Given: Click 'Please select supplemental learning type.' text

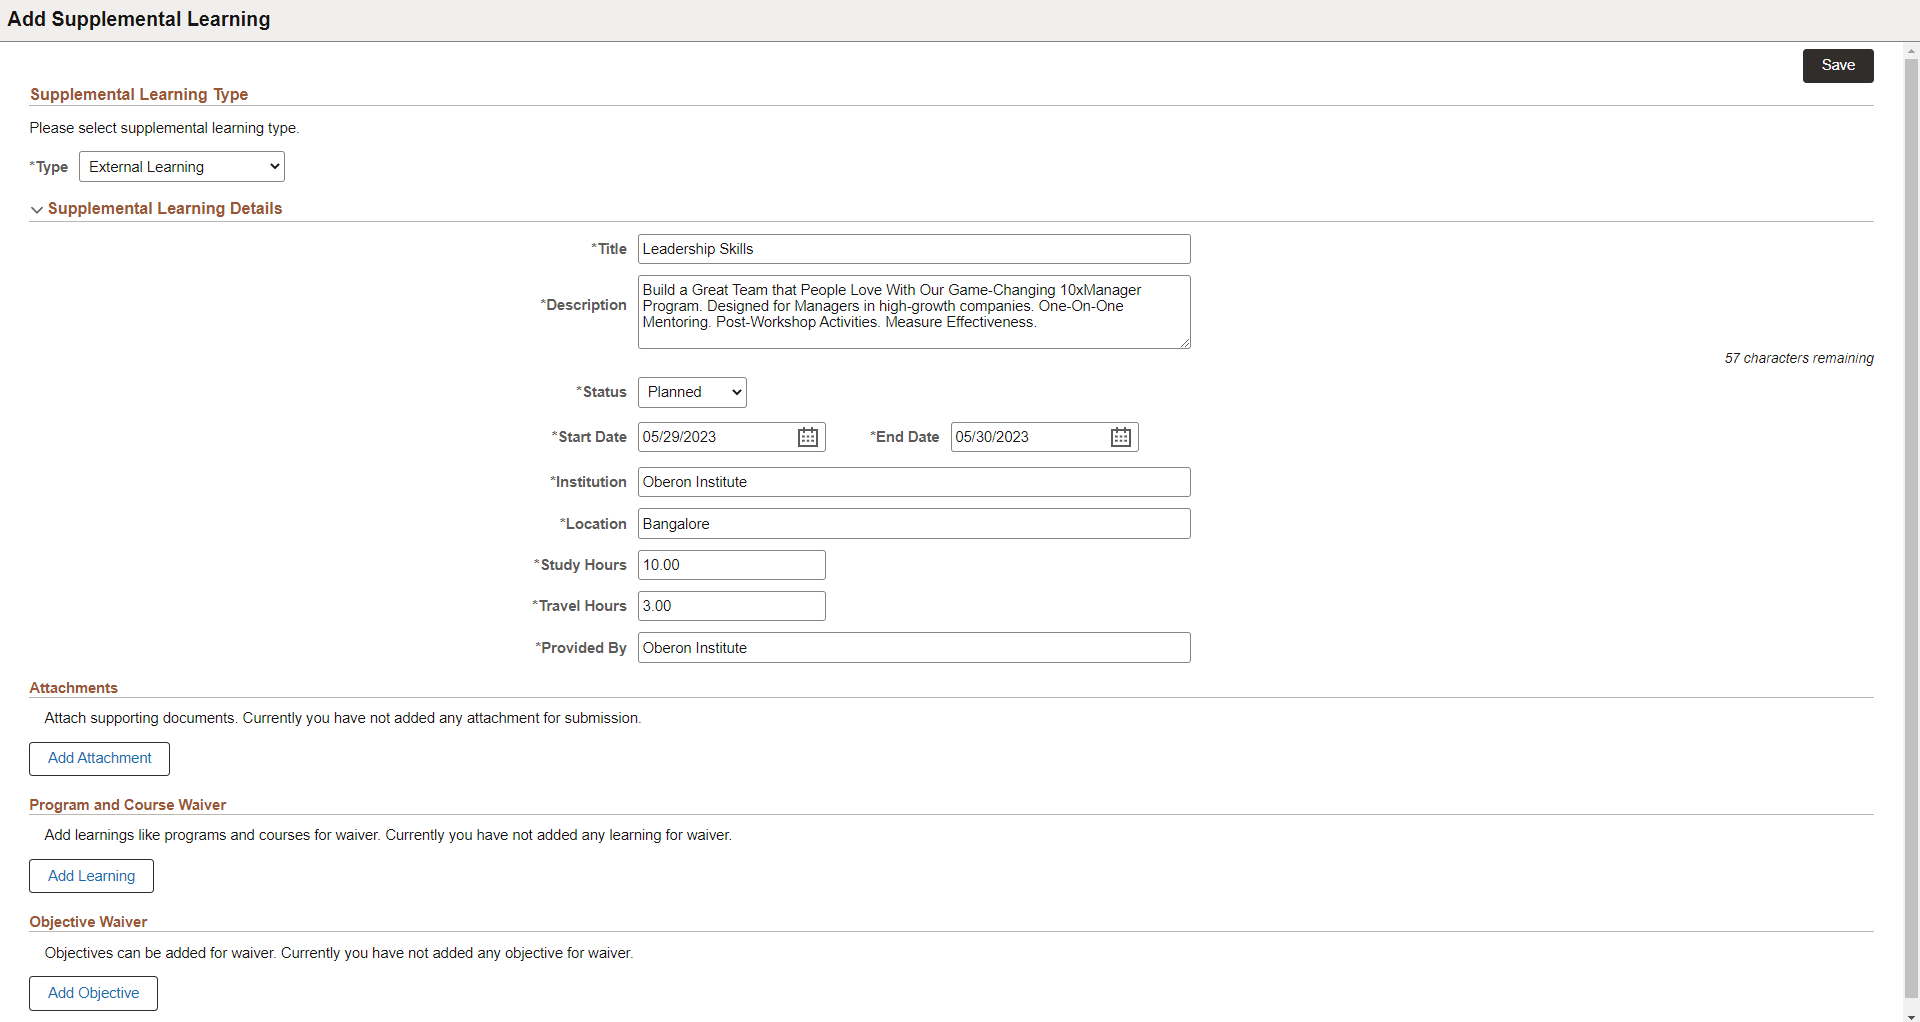Looking at the screenshot, I should point(164,128).
